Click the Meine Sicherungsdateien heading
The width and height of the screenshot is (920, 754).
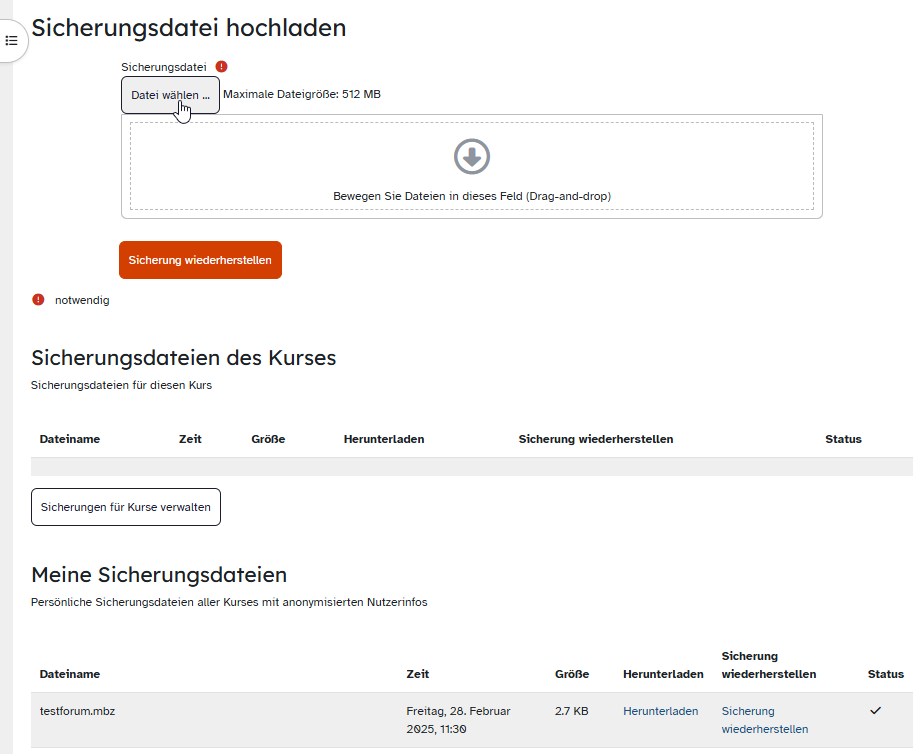click(x=159, y=574)
